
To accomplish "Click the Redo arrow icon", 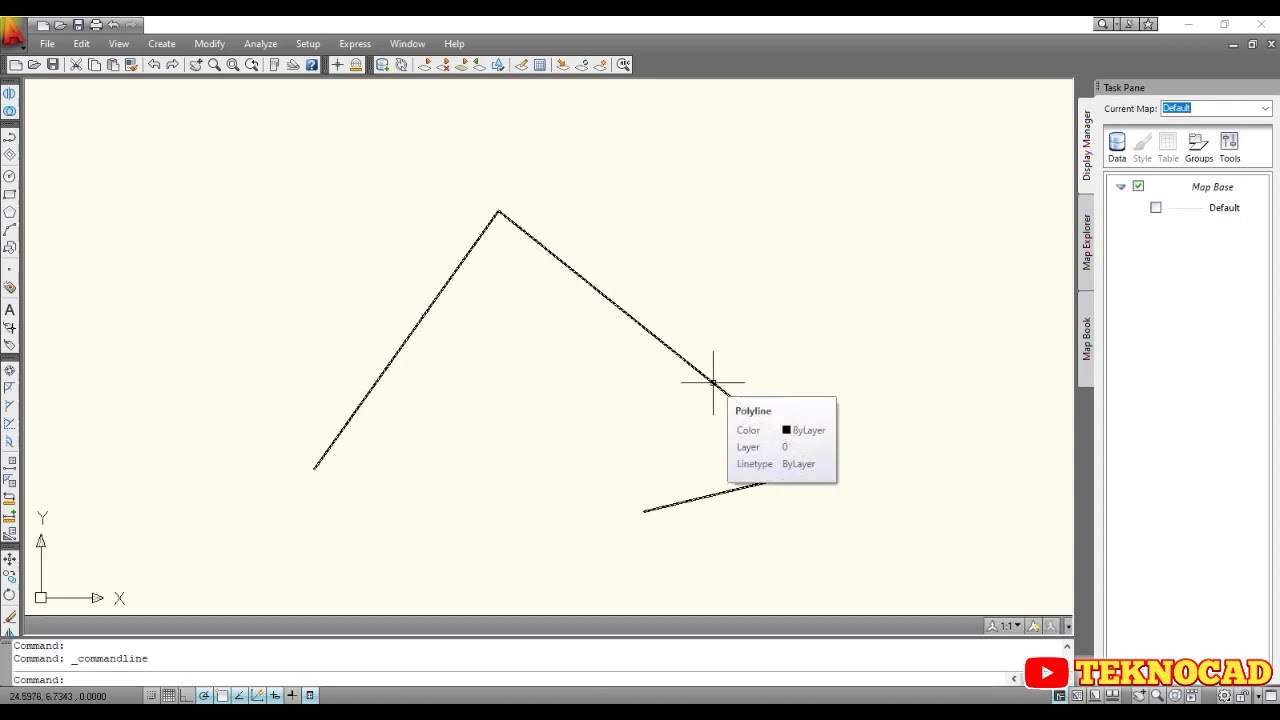I will pos(172,65).
